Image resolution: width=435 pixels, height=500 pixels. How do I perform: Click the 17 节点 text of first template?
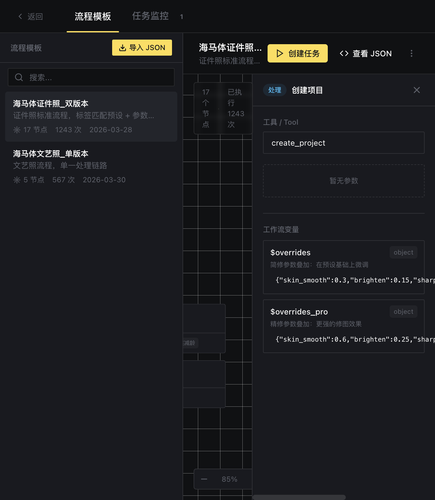pyautogui.click(x=35, y=130)
